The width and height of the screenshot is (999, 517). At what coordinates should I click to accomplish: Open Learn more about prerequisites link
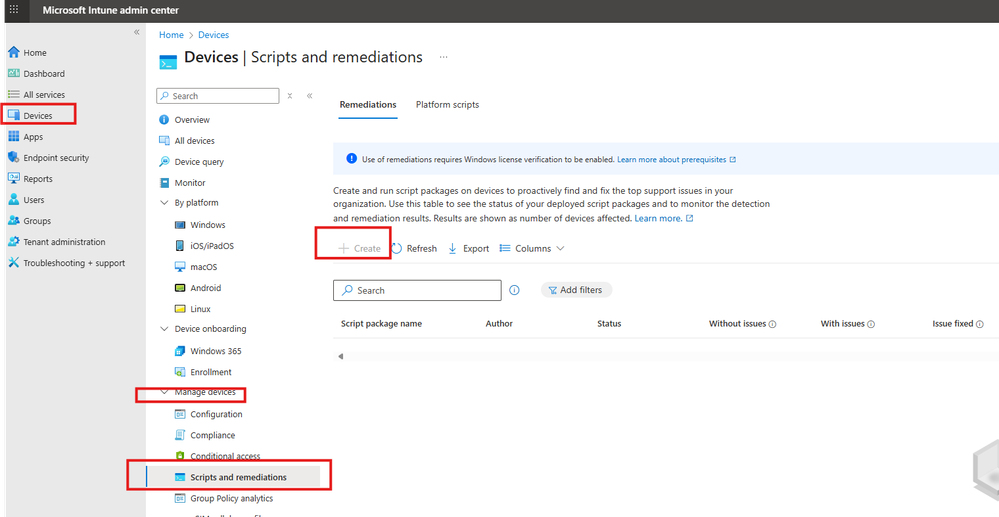coord(677,159)
